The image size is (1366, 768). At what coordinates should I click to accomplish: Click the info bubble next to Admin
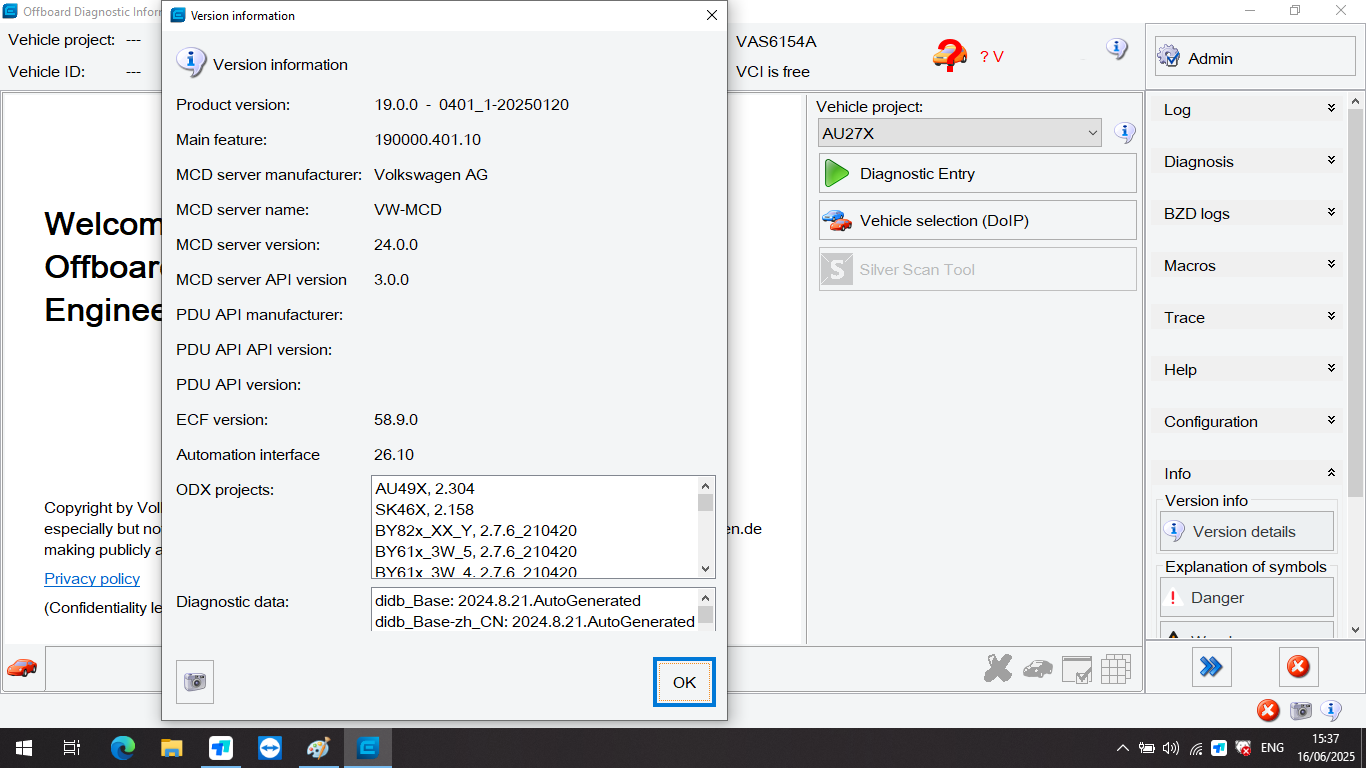click(x=1117, y=48)
